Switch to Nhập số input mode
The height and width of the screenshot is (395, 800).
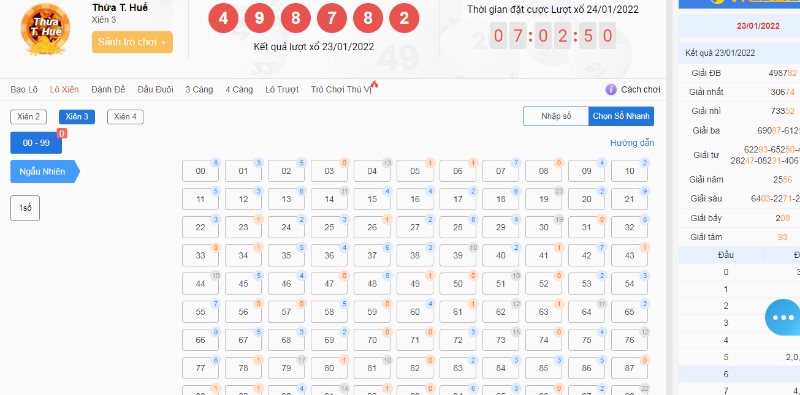click(x=556, y=116)
